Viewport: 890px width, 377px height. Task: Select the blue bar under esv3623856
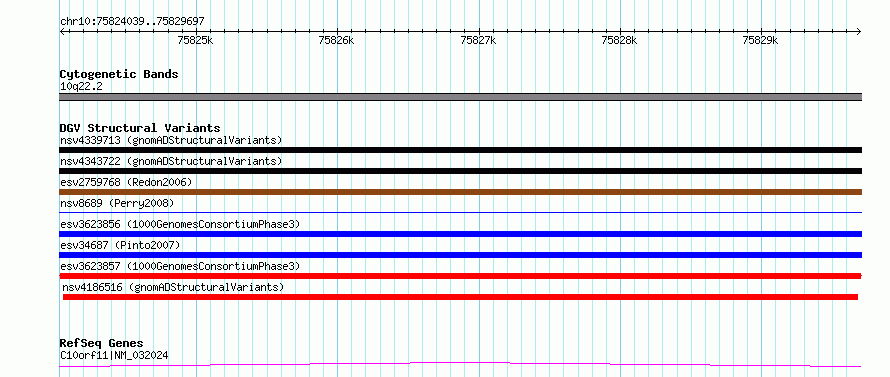point(460,234)
